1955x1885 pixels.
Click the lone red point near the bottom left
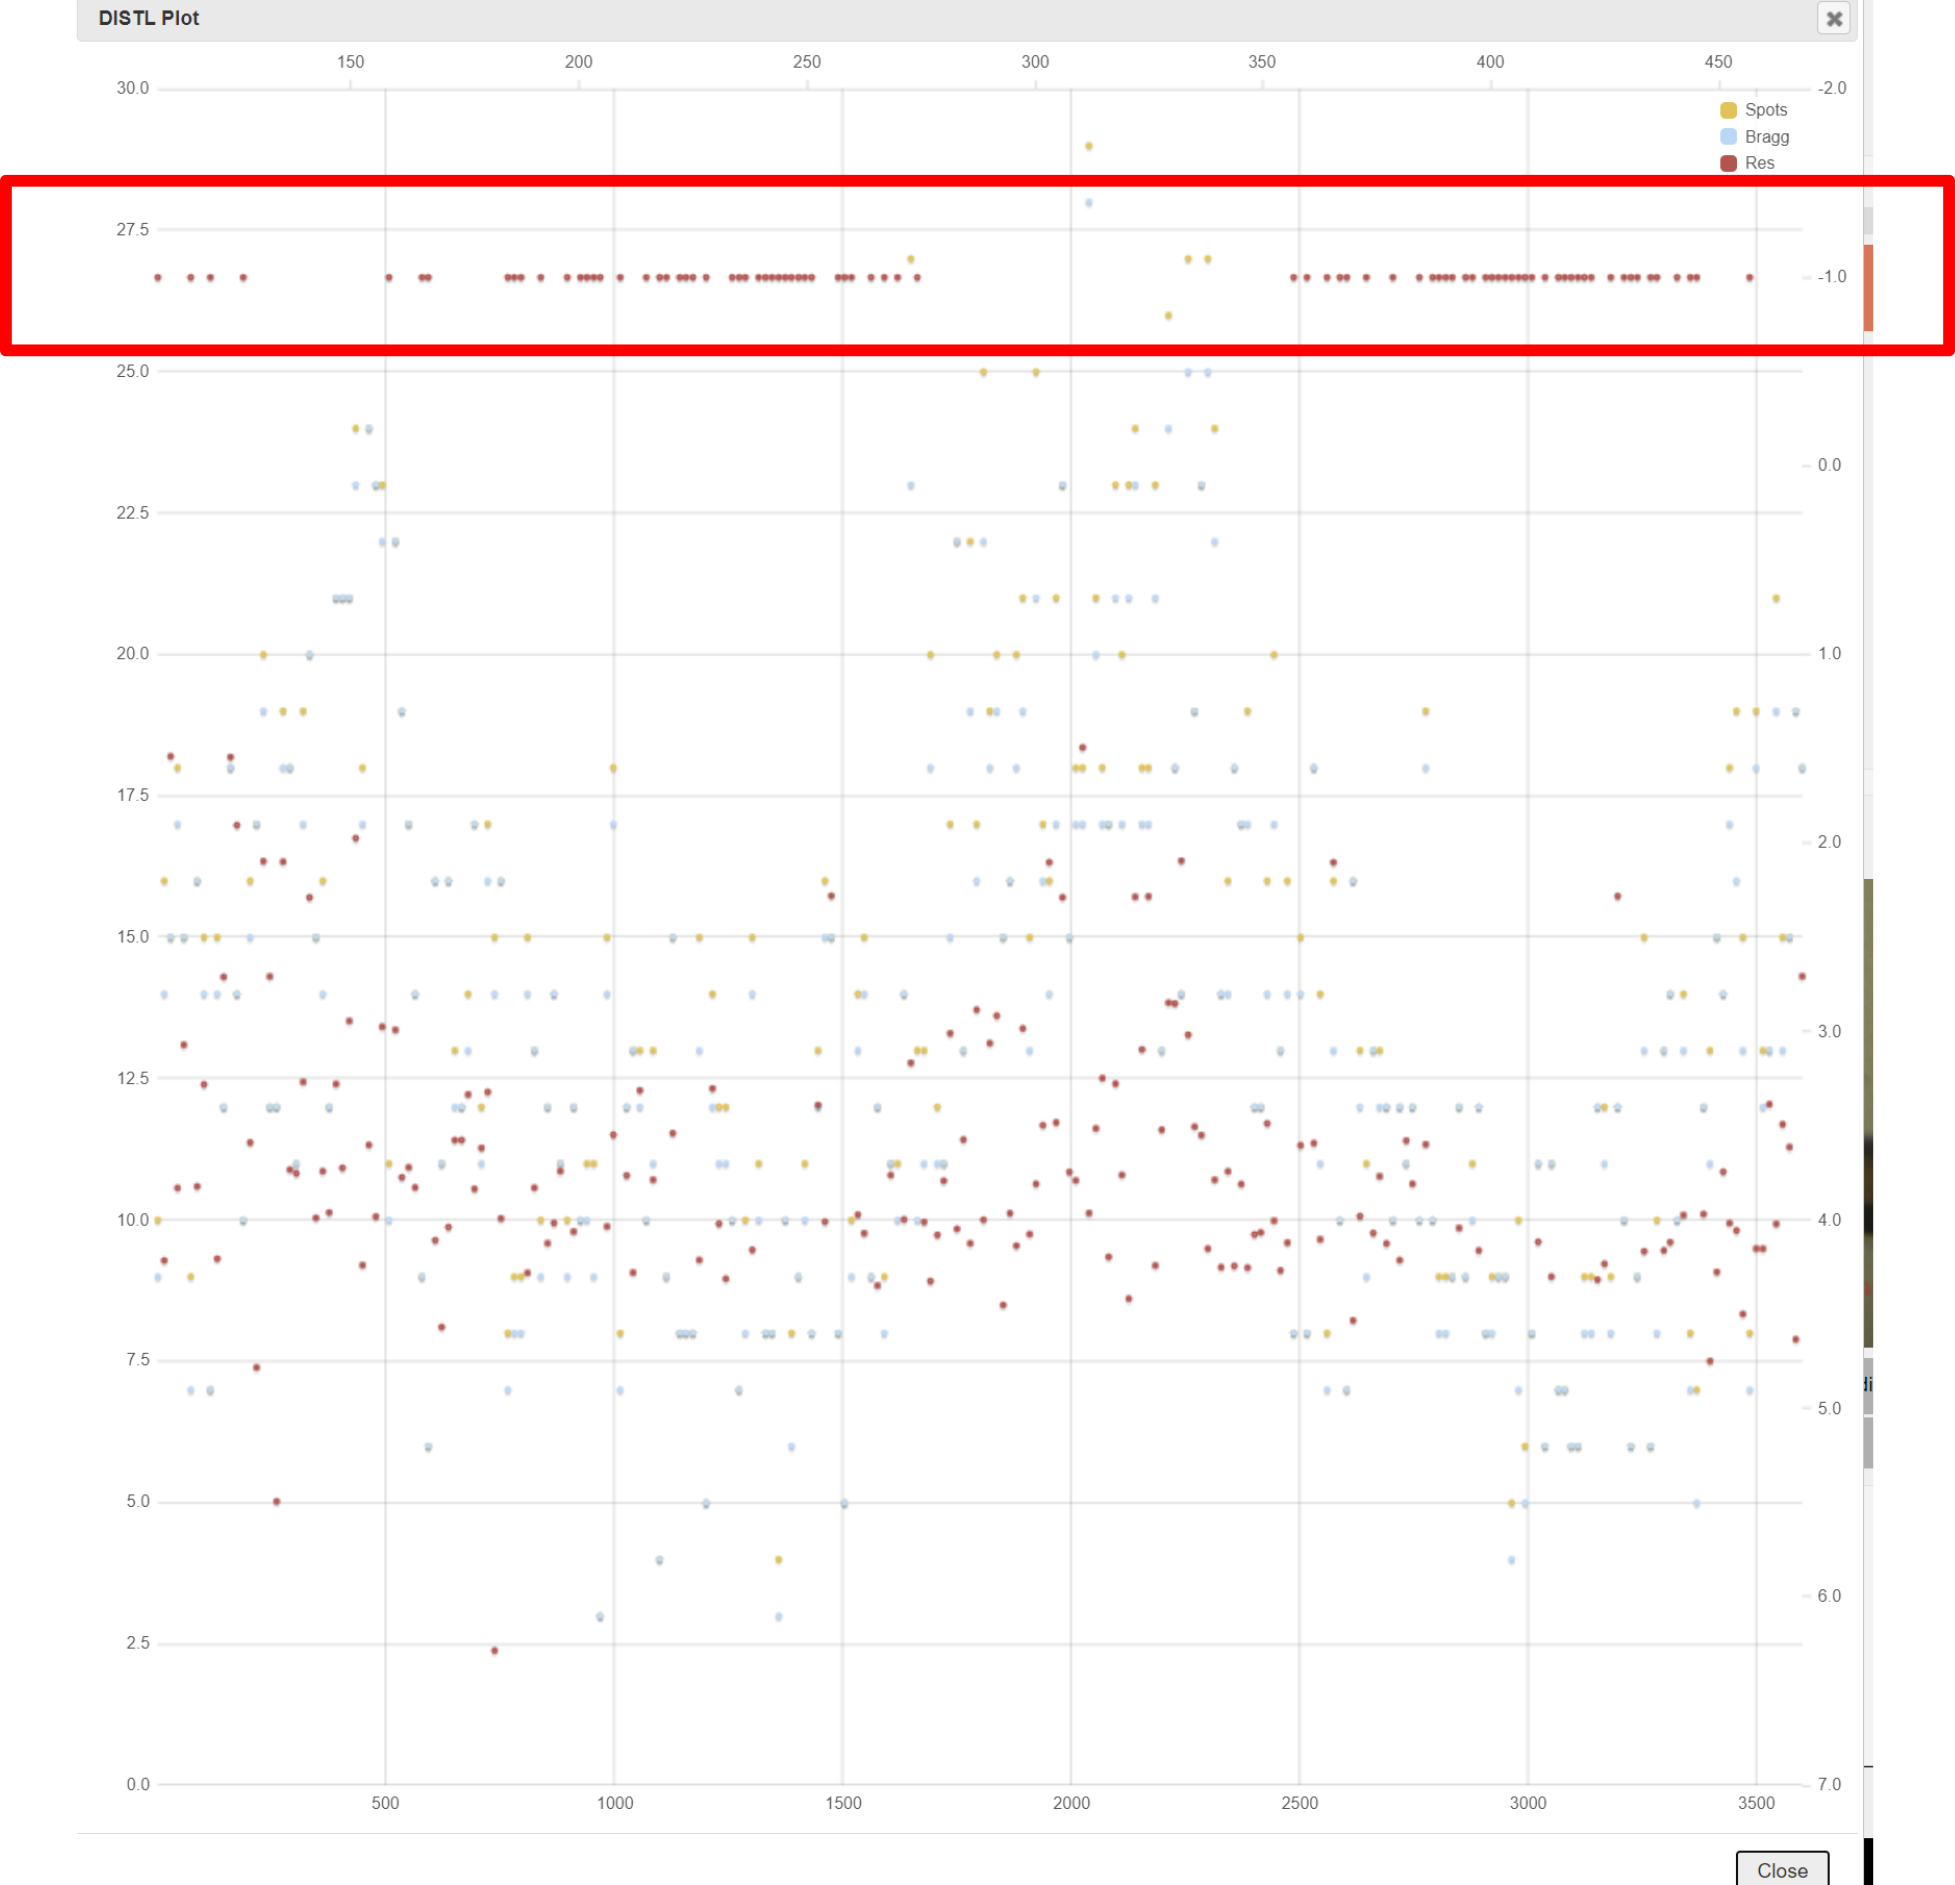[495, 1651]
